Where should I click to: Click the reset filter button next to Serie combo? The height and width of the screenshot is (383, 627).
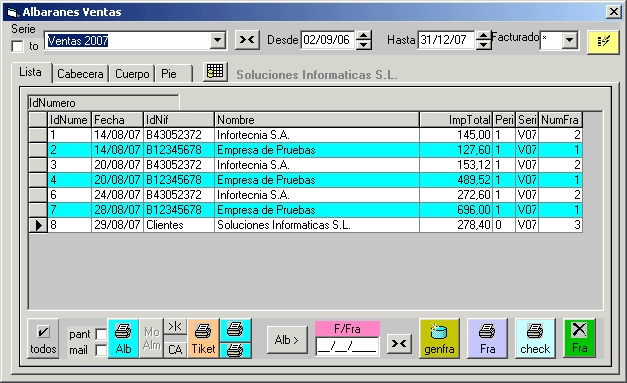tap(247, 40)
